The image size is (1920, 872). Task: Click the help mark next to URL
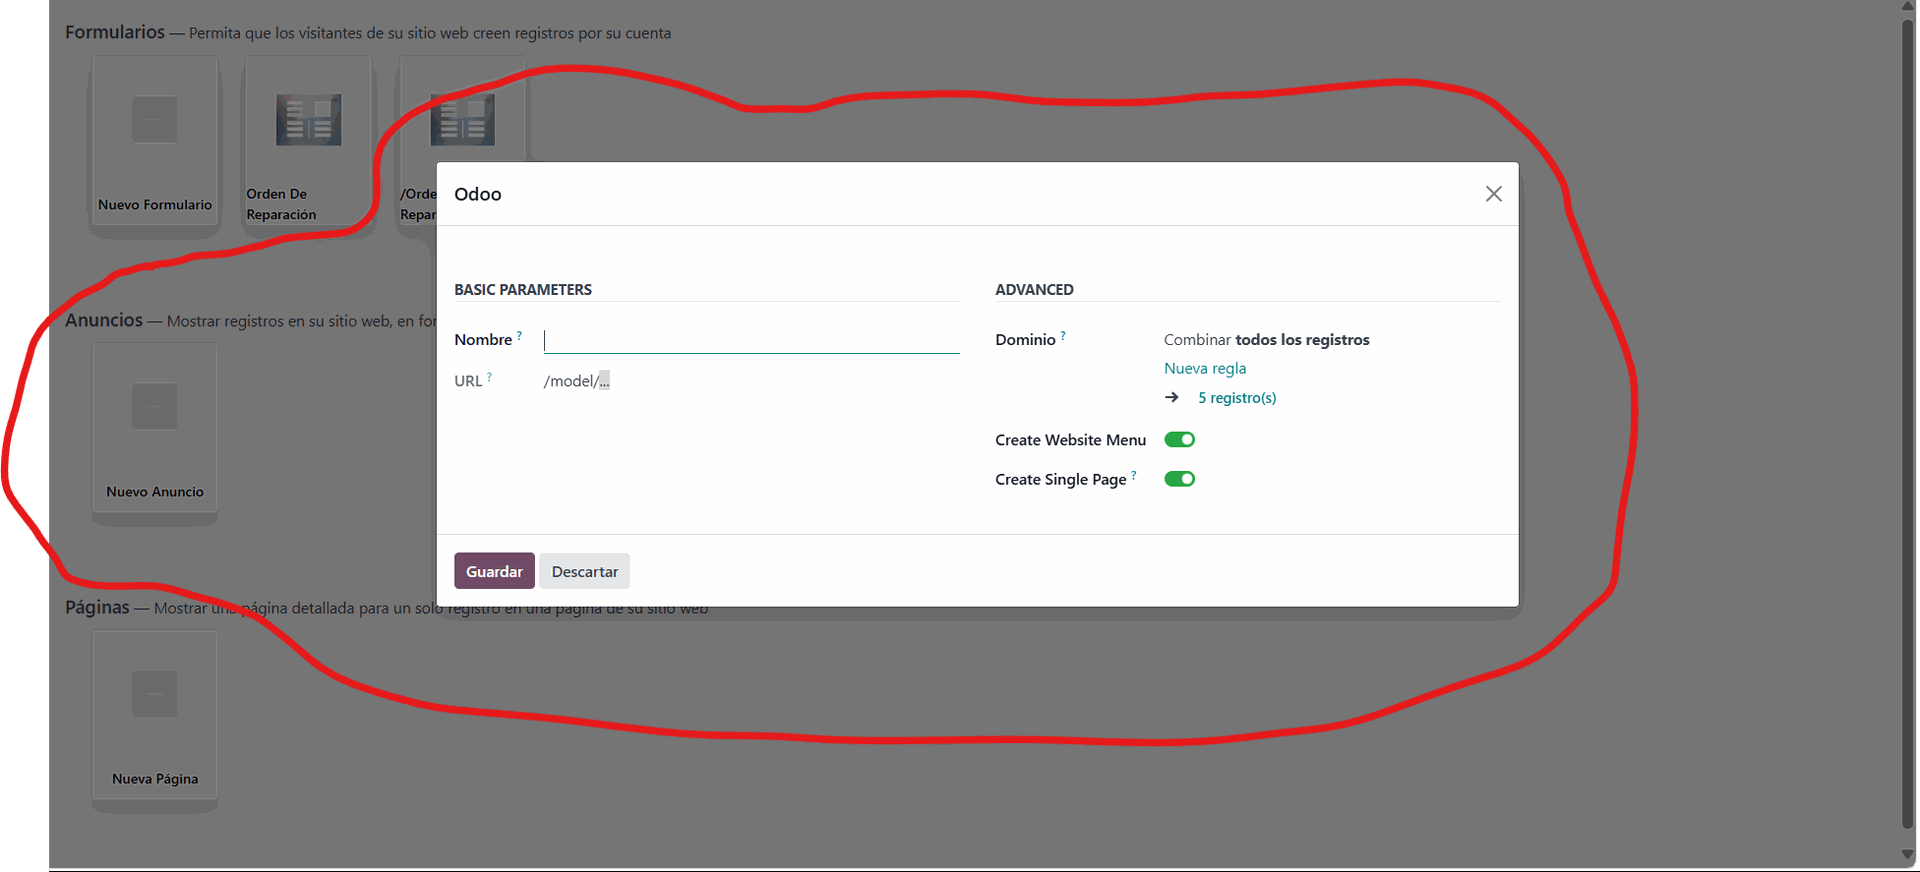489,377
